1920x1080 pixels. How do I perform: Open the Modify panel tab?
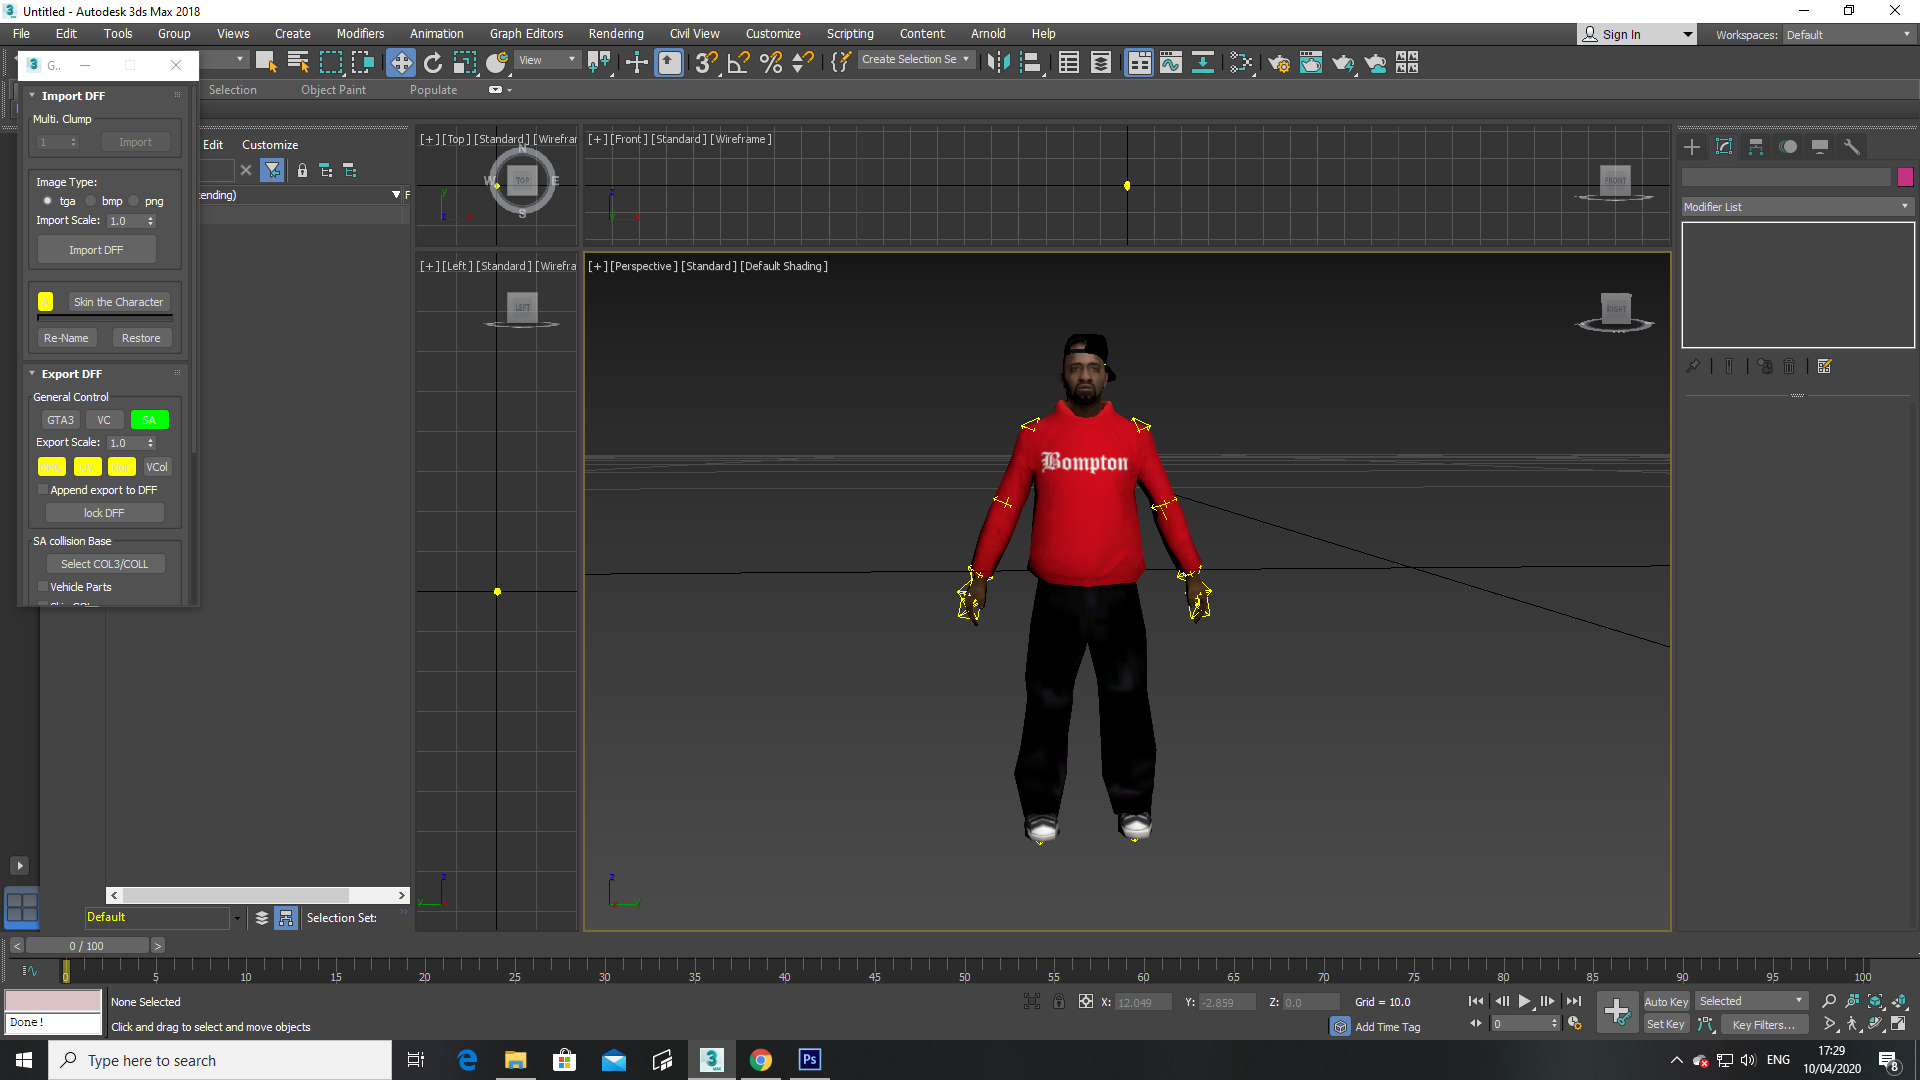coord(1724,147)
